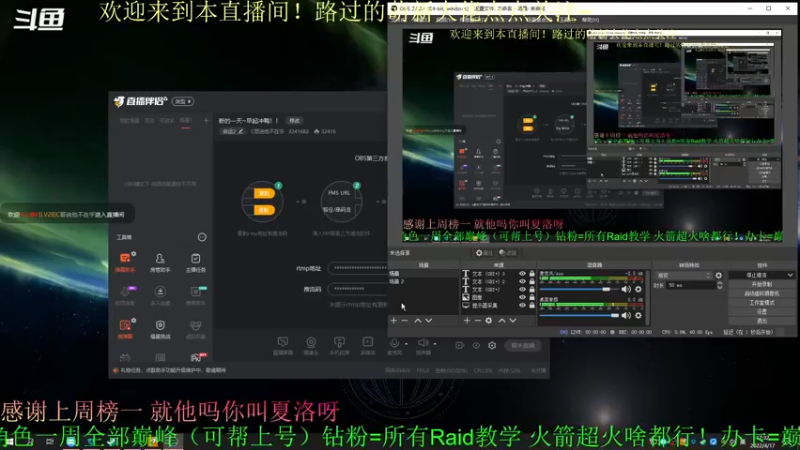
Task: Open 主播任务 tool in toolbox
Action: click(195, 262)
